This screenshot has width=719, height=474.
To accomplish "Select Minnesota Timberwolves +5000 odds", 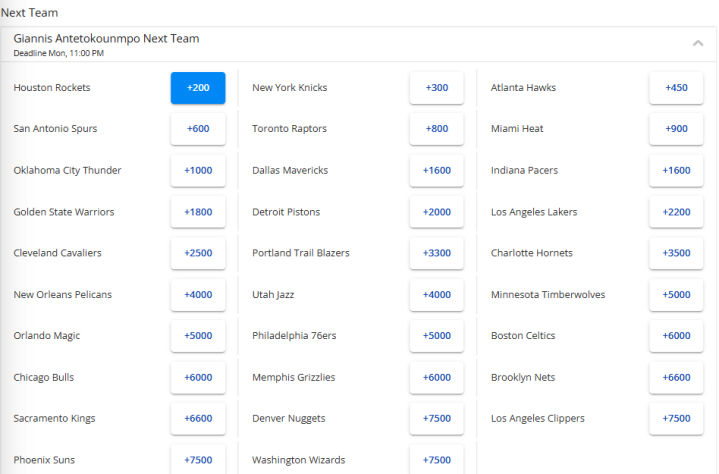I will click(x=676, y=295).
